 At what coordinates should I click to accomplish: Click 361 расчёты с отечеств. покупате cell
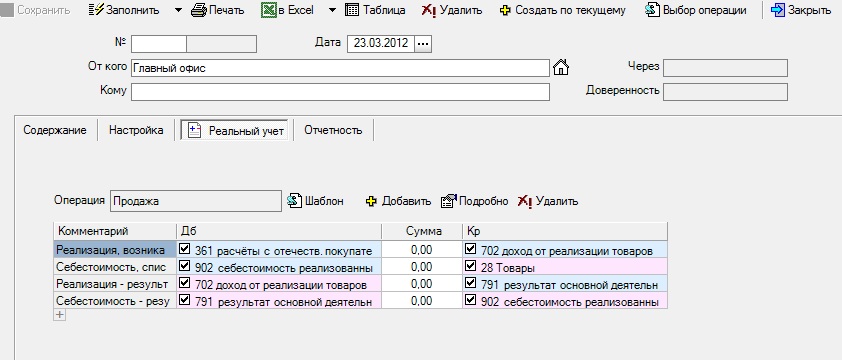[x=279, y=250]
